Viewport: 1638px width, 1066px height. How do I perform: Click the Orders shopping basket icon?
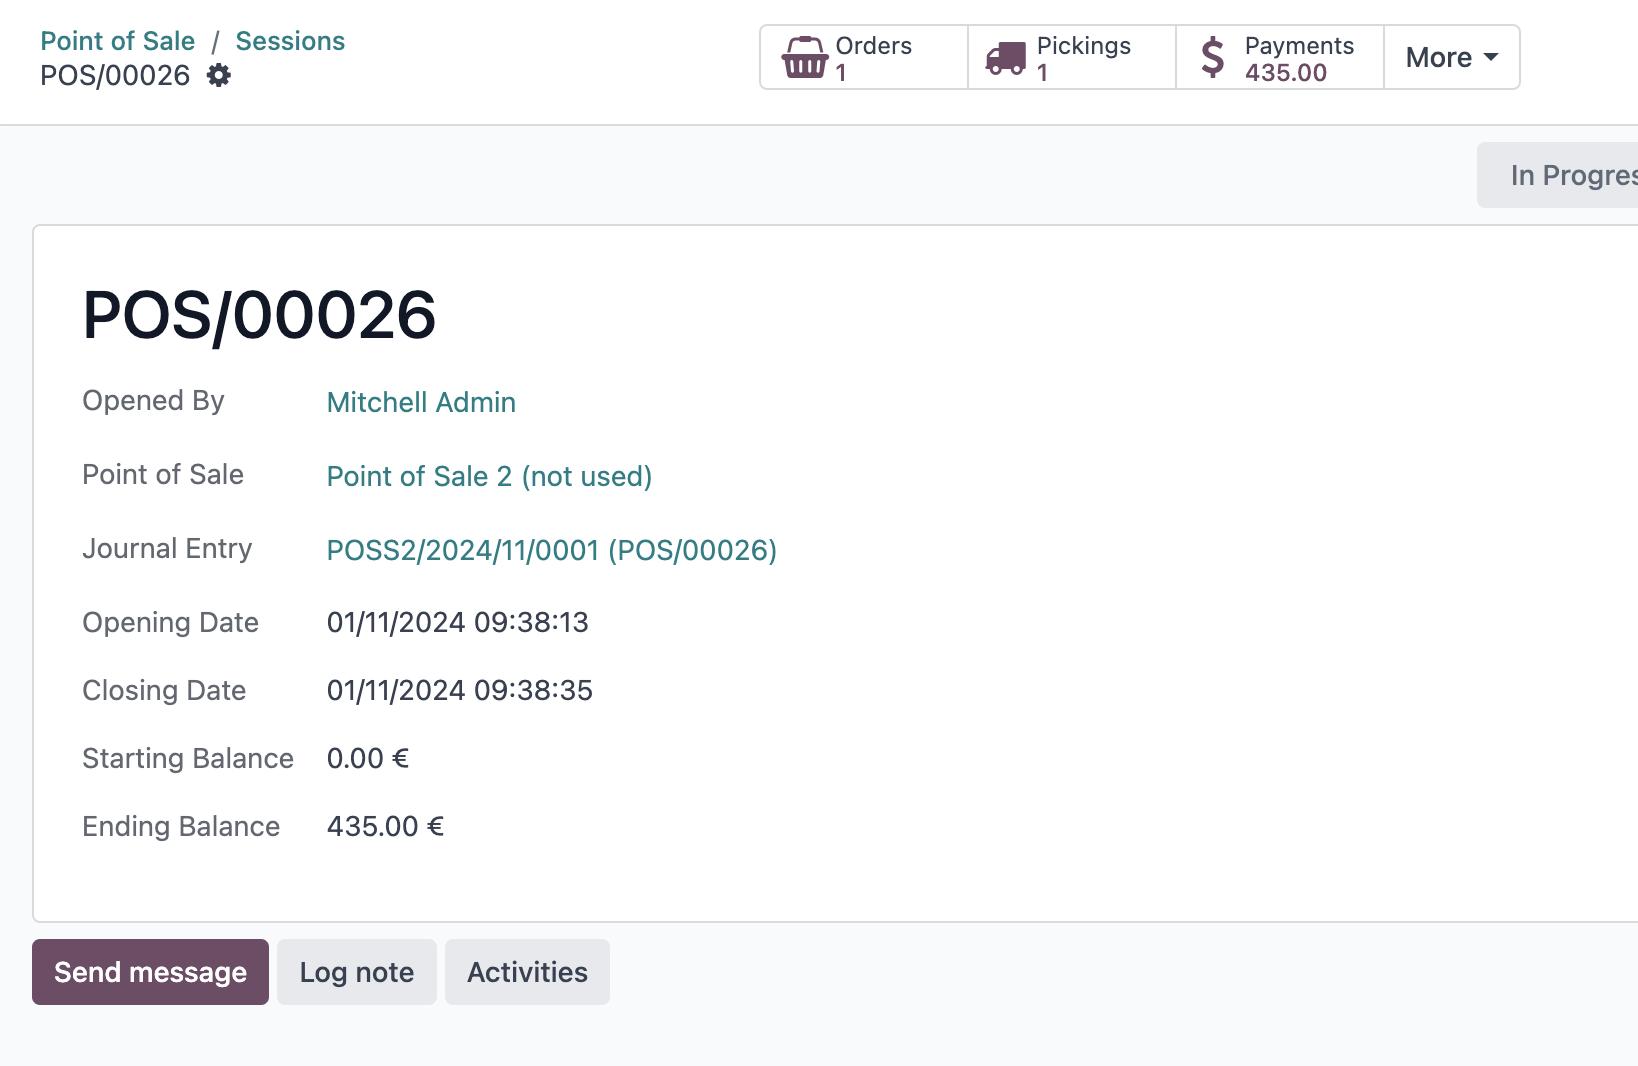point(805,57)
